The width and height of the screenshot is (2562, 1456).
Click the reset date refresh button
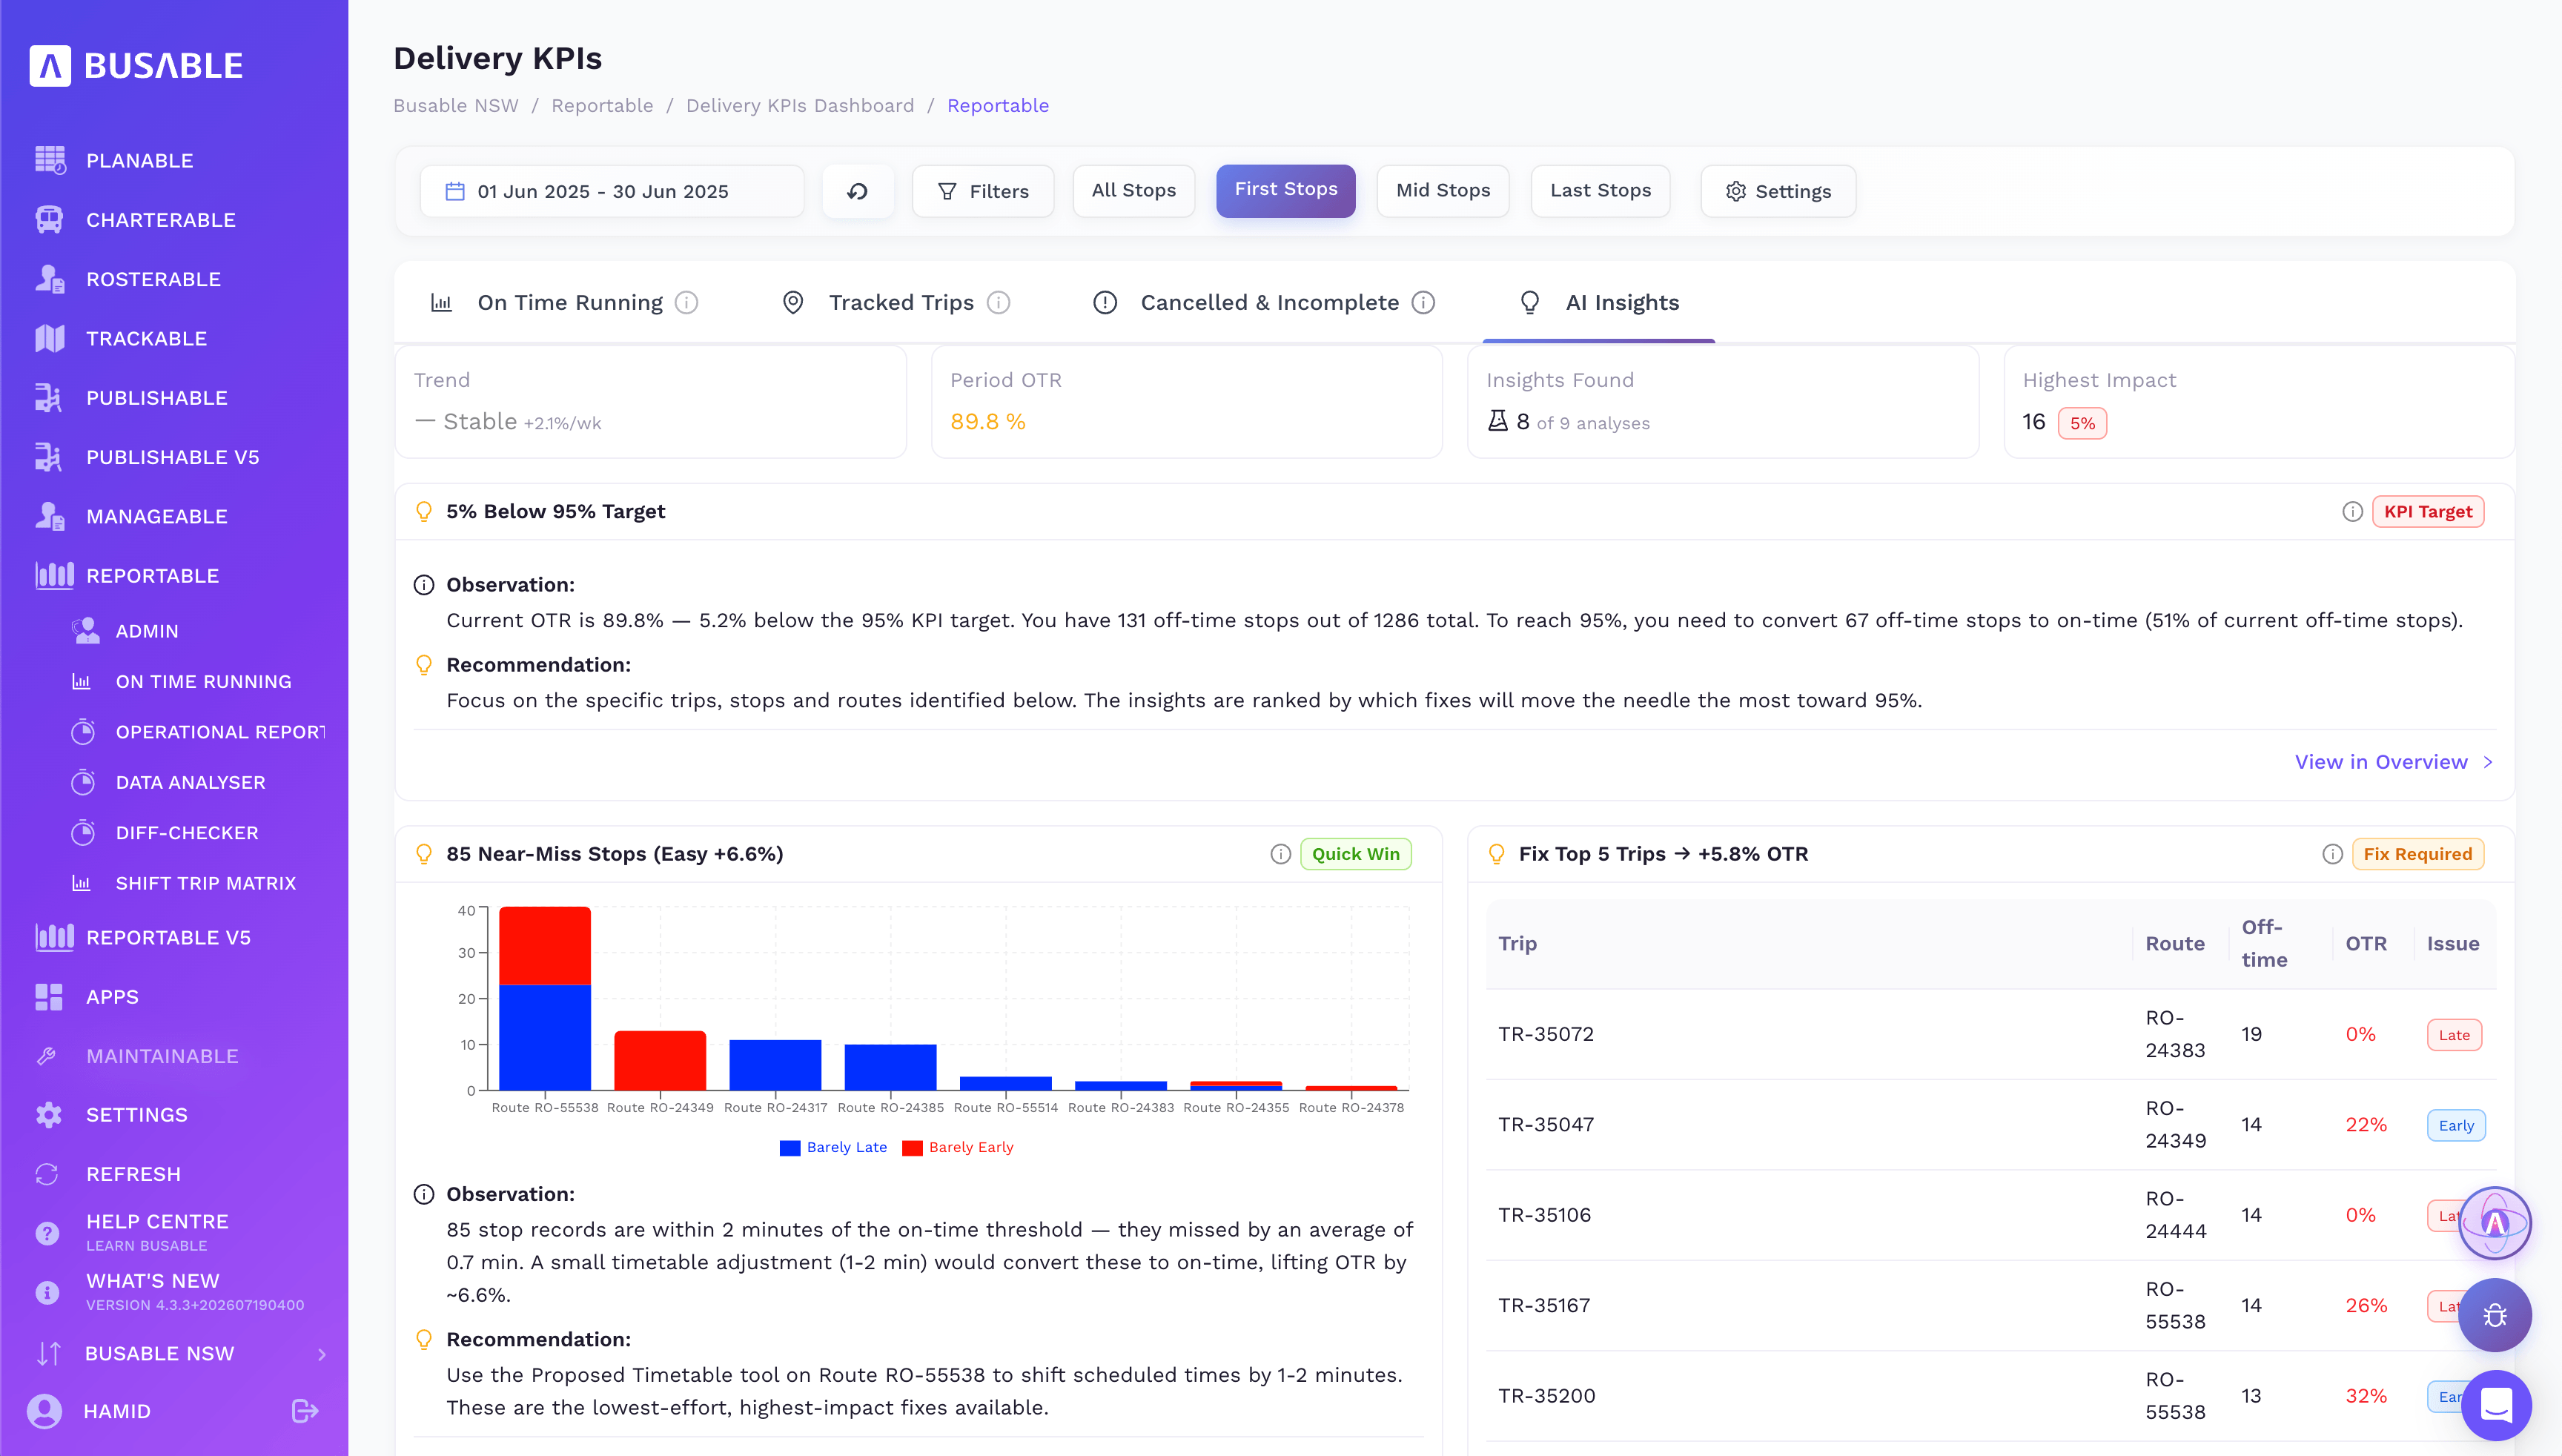[857, 191]
